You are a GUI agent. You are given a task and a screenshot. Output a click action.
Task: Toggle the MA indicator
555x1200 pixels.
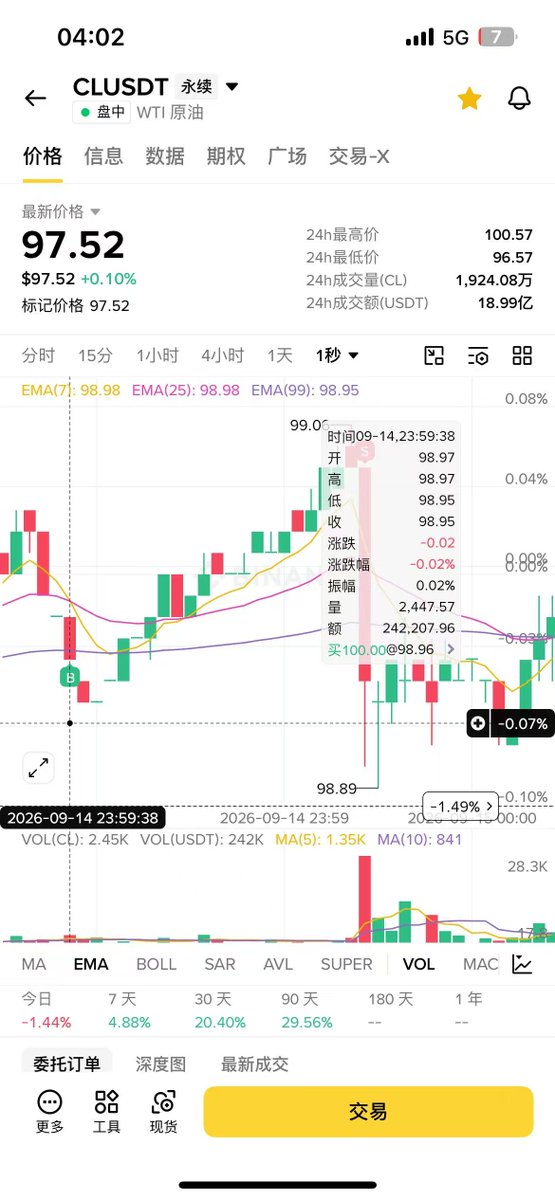pos(34,964)
